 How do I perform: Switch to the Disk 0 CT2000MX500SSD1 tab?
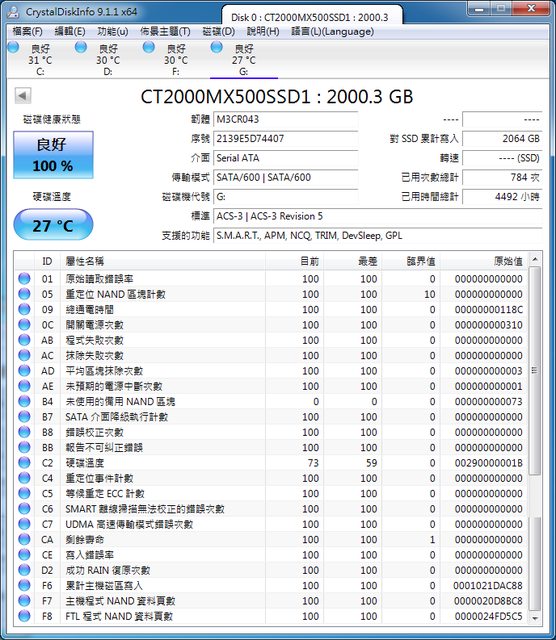pos(310,17)
